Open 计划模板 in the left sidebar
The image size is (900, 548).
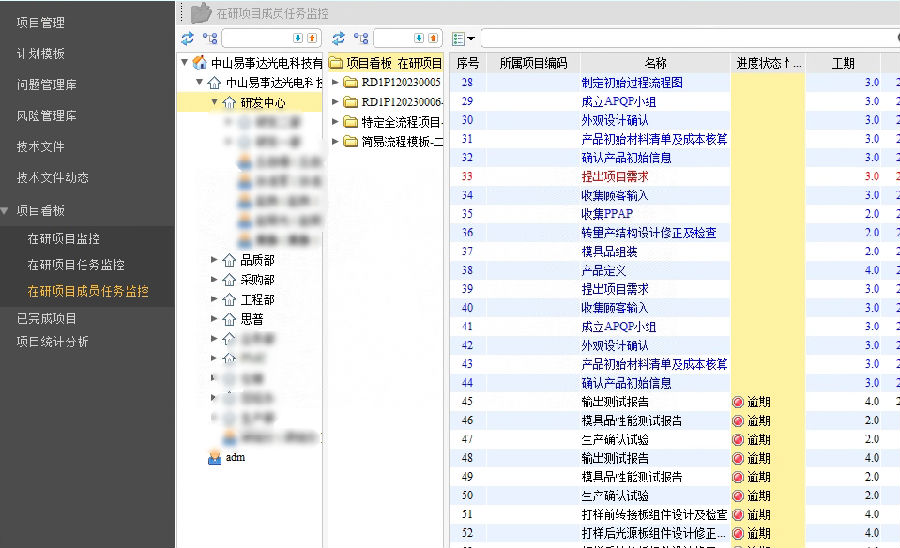[x=40, y=54]
